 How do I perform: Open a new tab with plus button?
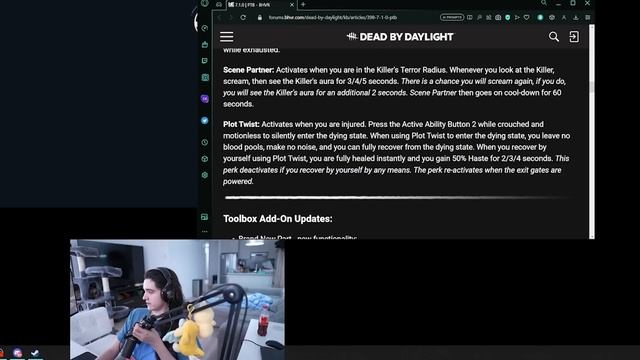tap(303, 4)
